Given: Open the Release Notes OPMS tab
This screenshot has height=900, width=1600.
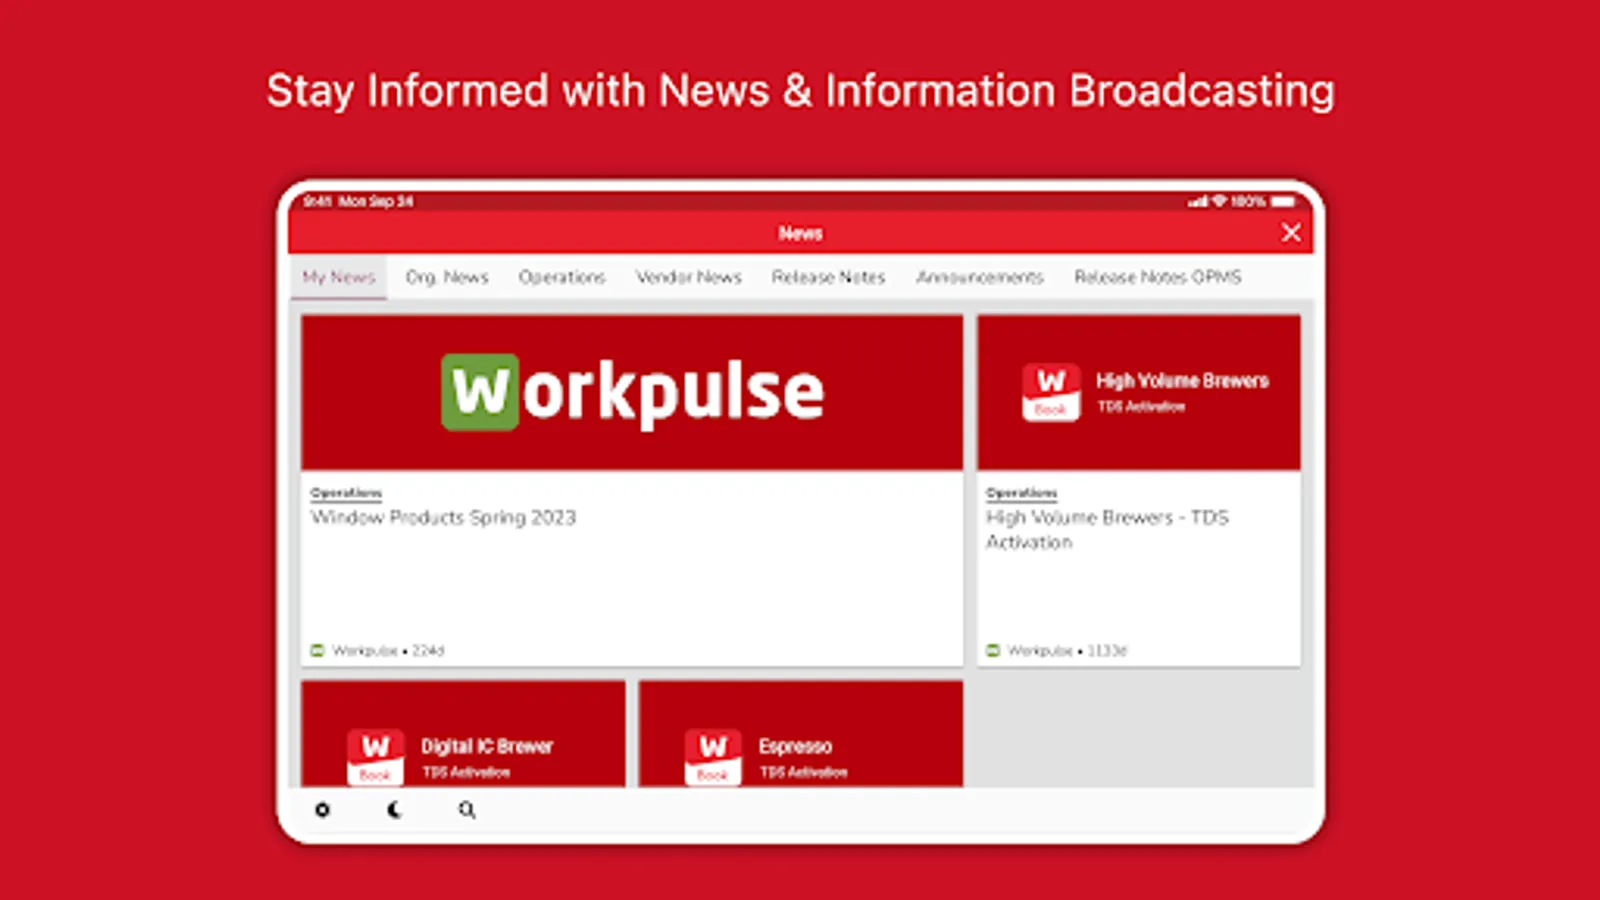Looking at the screenshot, I should 1158,277.
